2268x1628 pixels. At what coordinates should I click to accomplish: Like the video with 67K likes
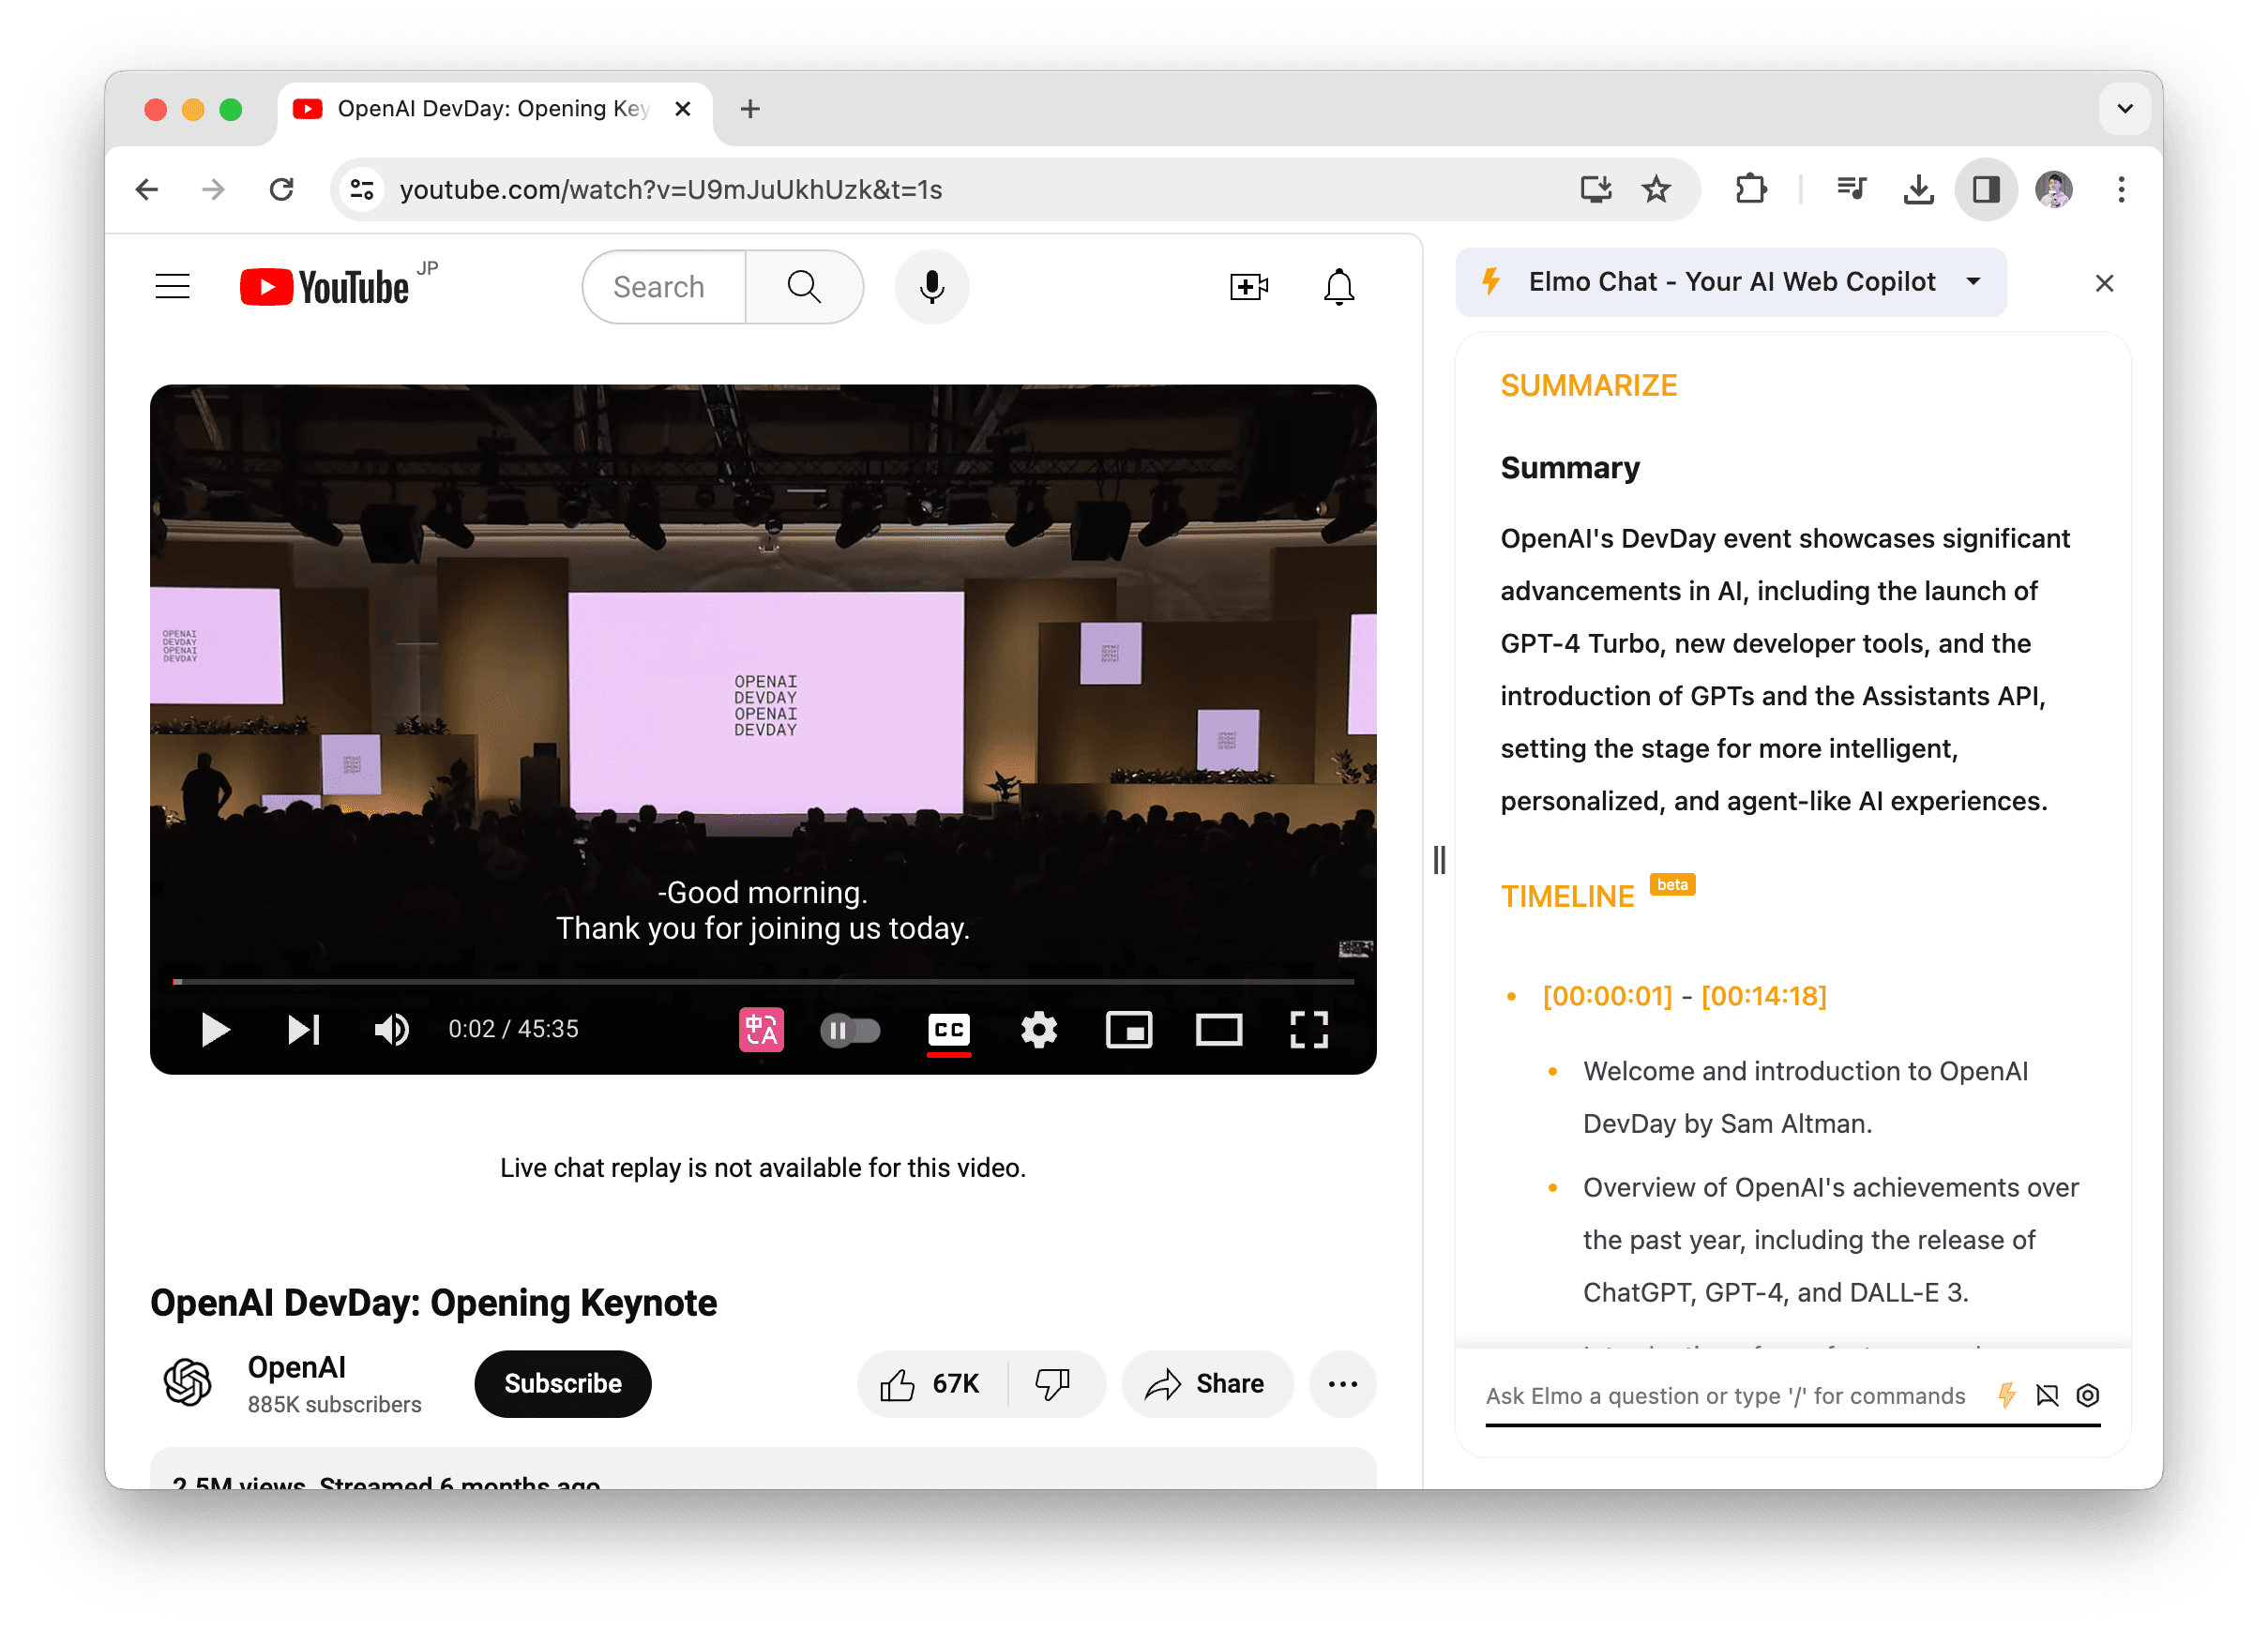pos(931,1383)
